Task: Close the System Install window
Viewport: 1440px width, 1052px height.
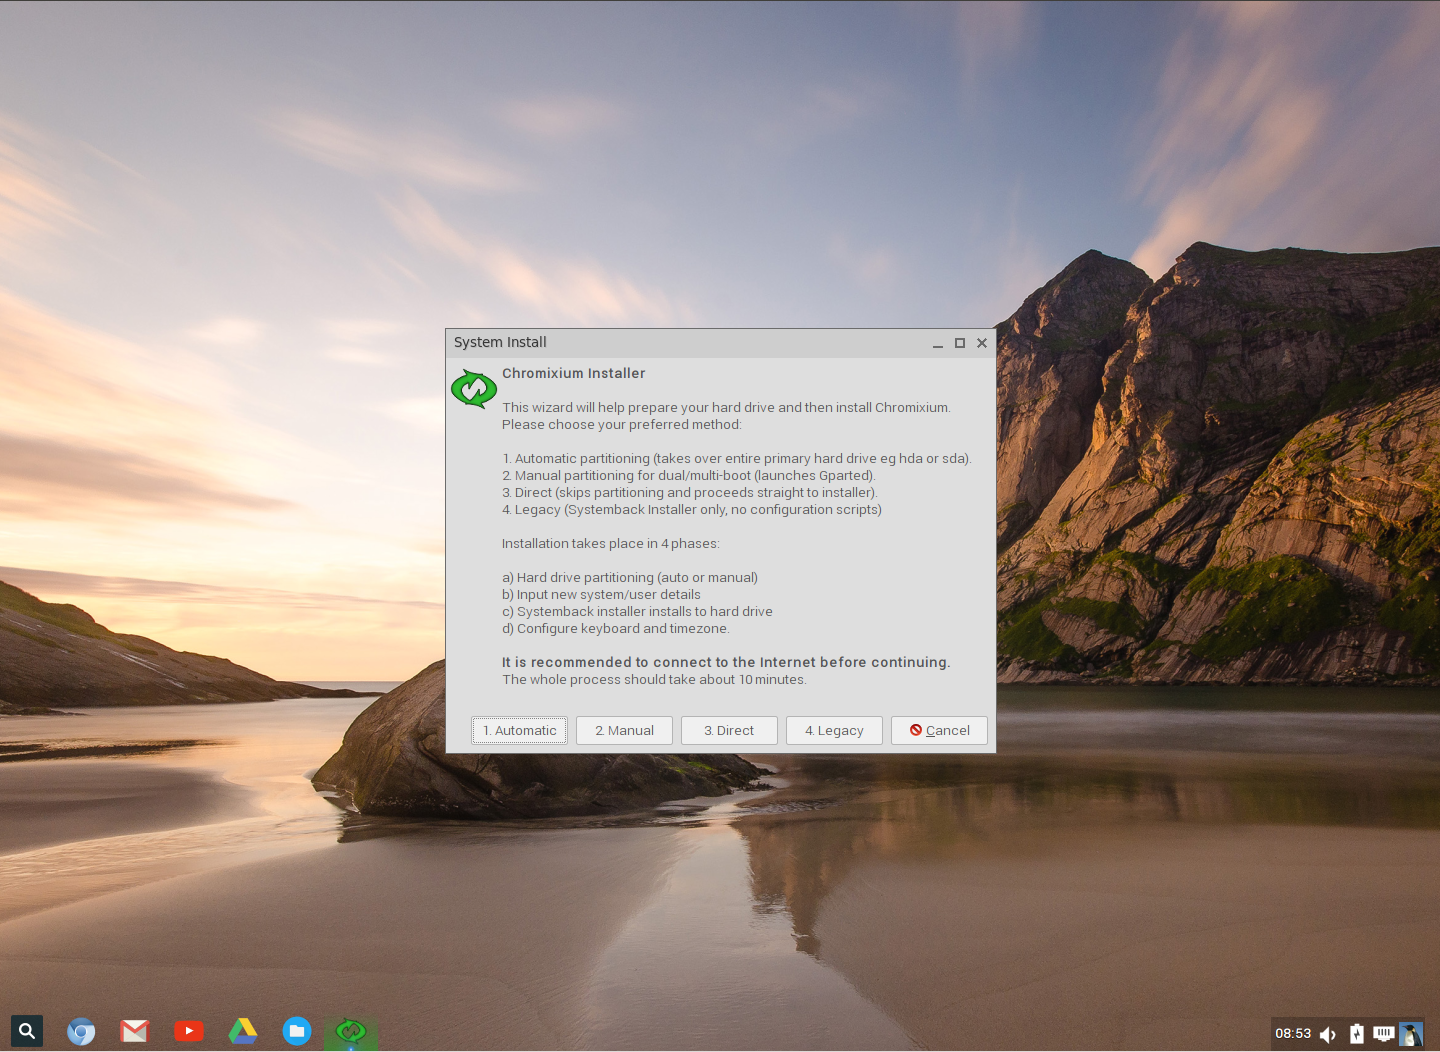Action: pos(982,343)
